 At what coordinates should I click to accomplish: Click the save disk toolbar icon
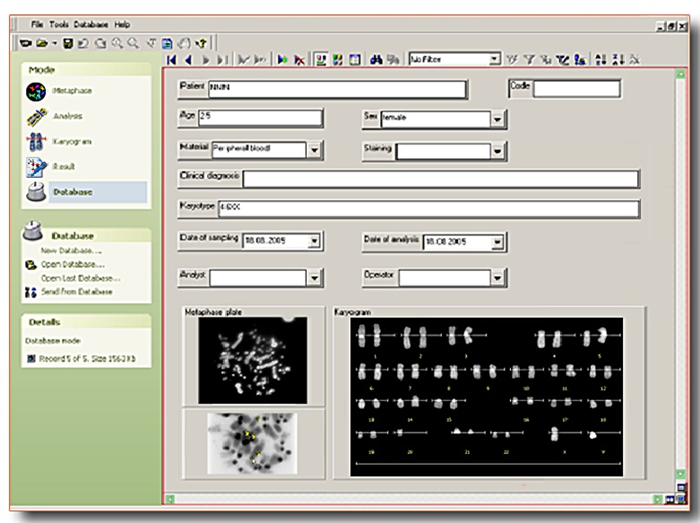tap(67, 43)
